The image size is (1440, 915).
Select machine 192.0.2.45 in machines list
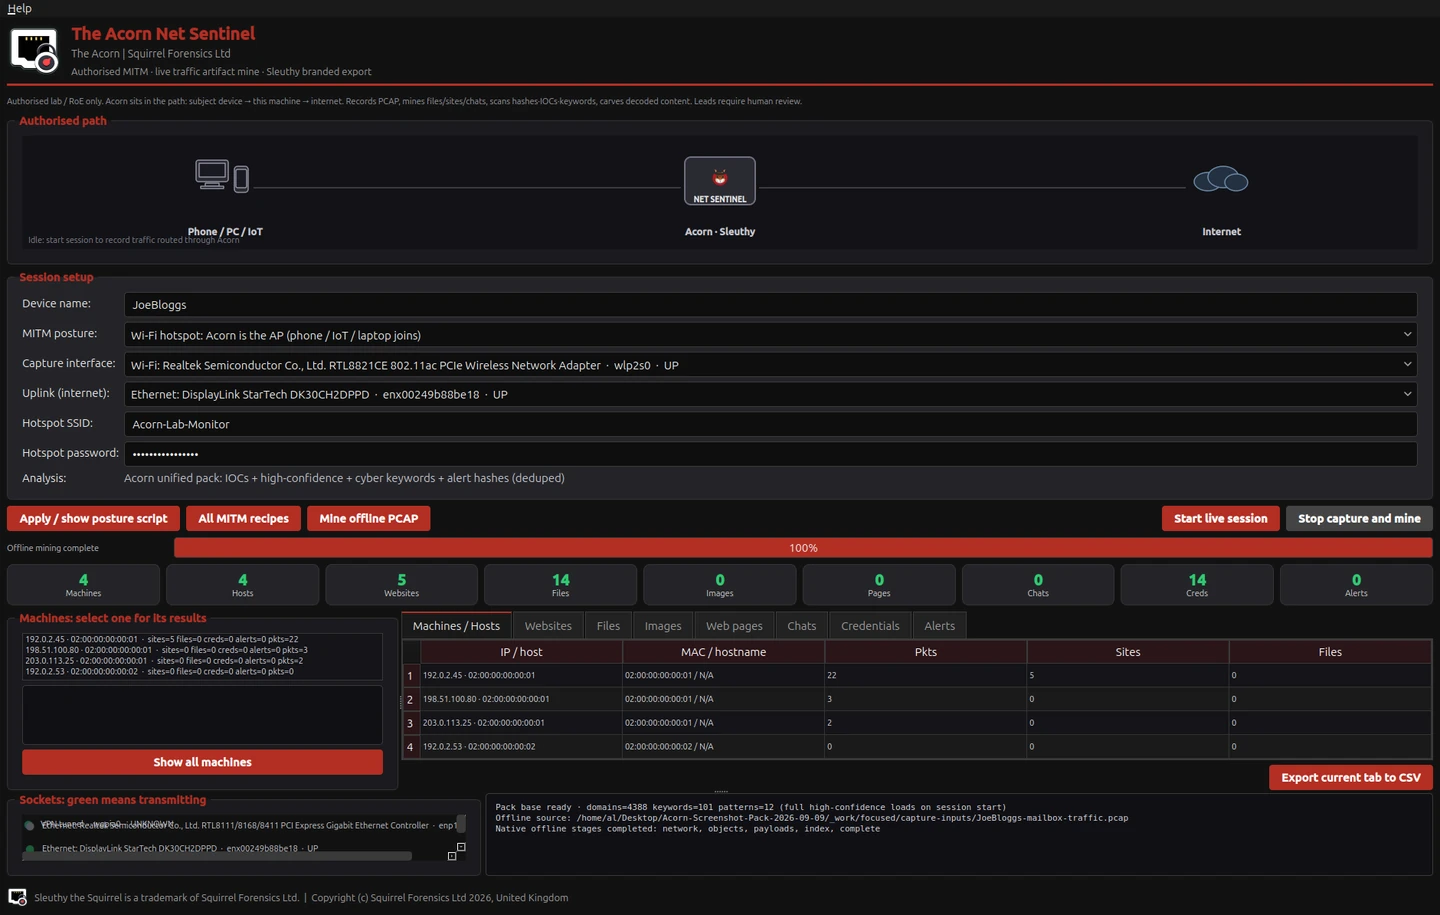[x=202, y=639]
